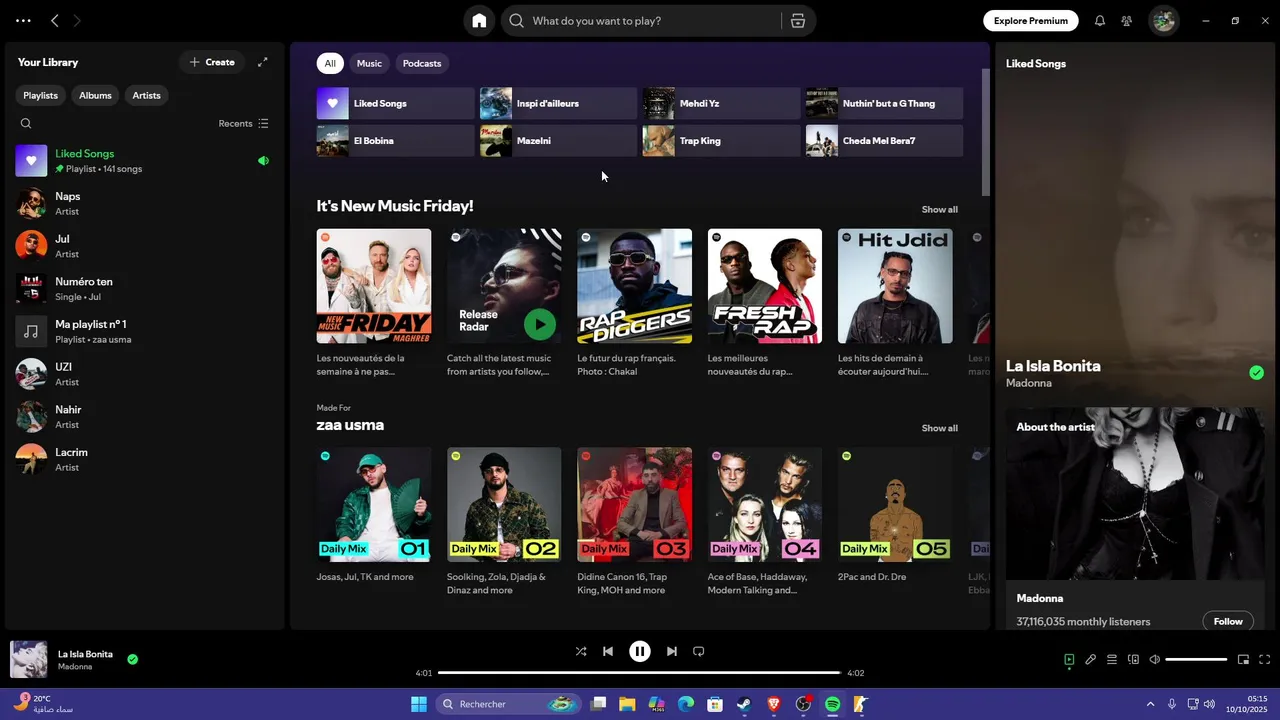This screenshot has height=720, width=1280.
Task: Select the Music filter tab
Action: pos(369,63)
